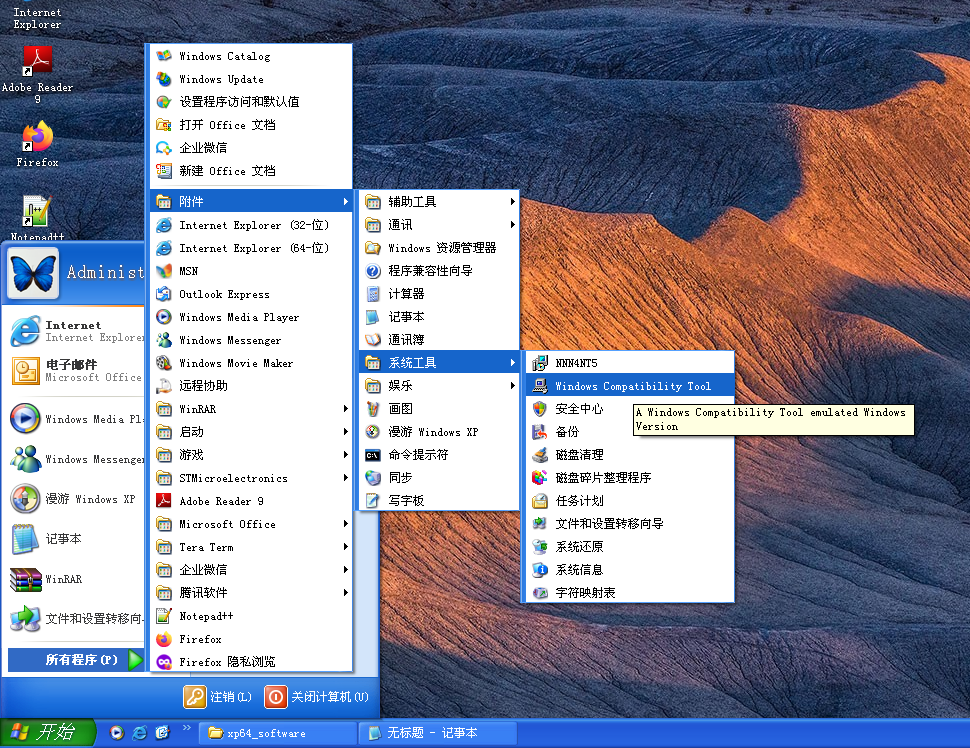Screen dimensions: 970x748
Task: Launch Internet Explorer (64-位) from menu
Action: pyautogui.click(x=251, y=248)
